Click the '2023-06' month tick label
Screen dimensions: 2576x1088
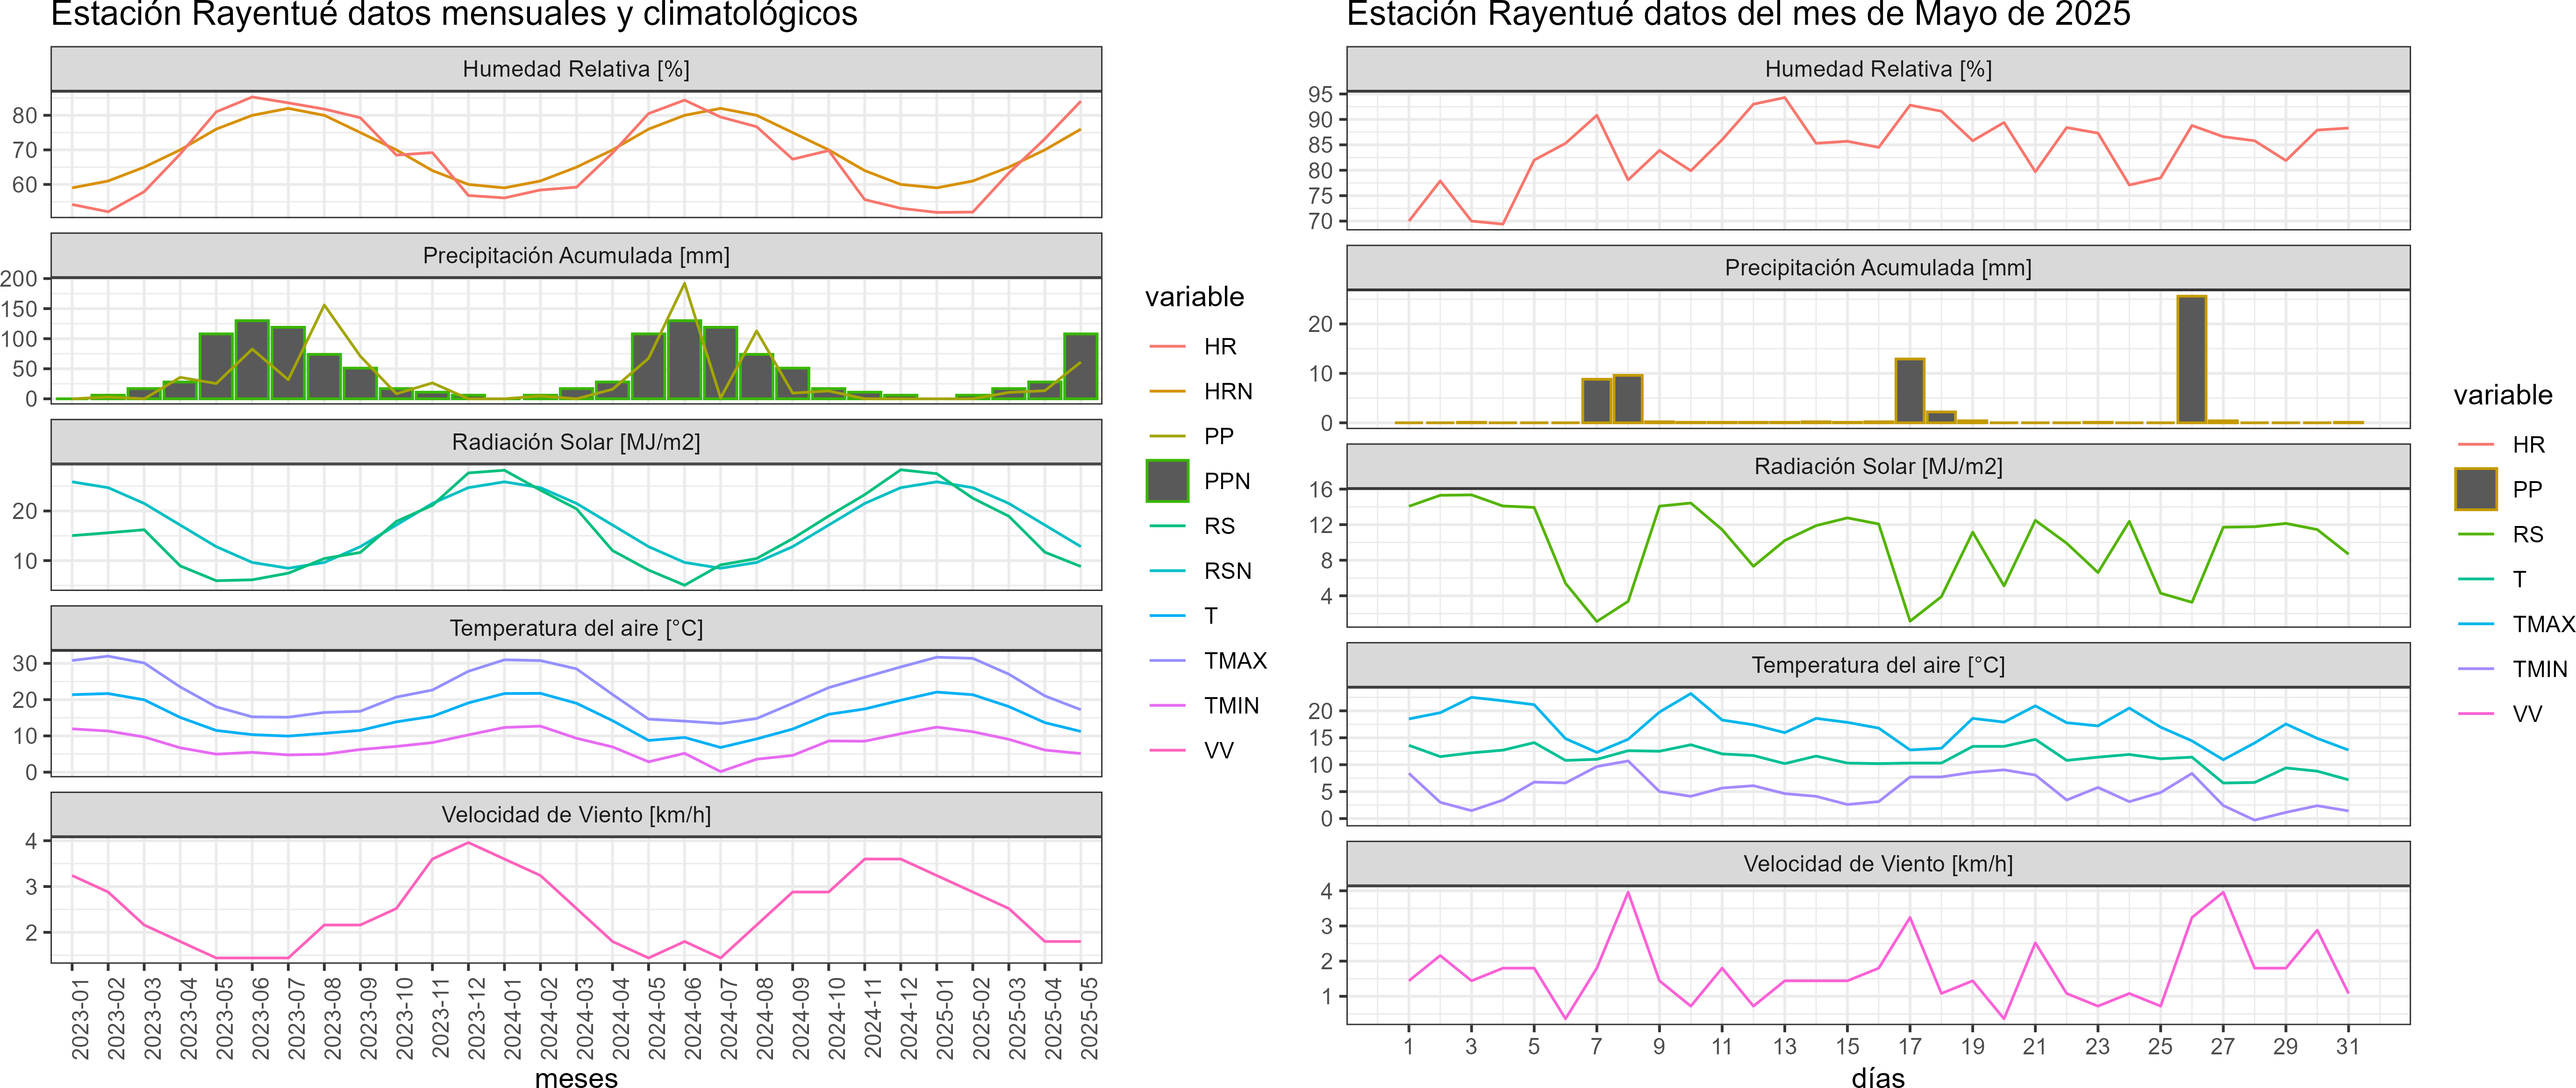pos(260,1018)
